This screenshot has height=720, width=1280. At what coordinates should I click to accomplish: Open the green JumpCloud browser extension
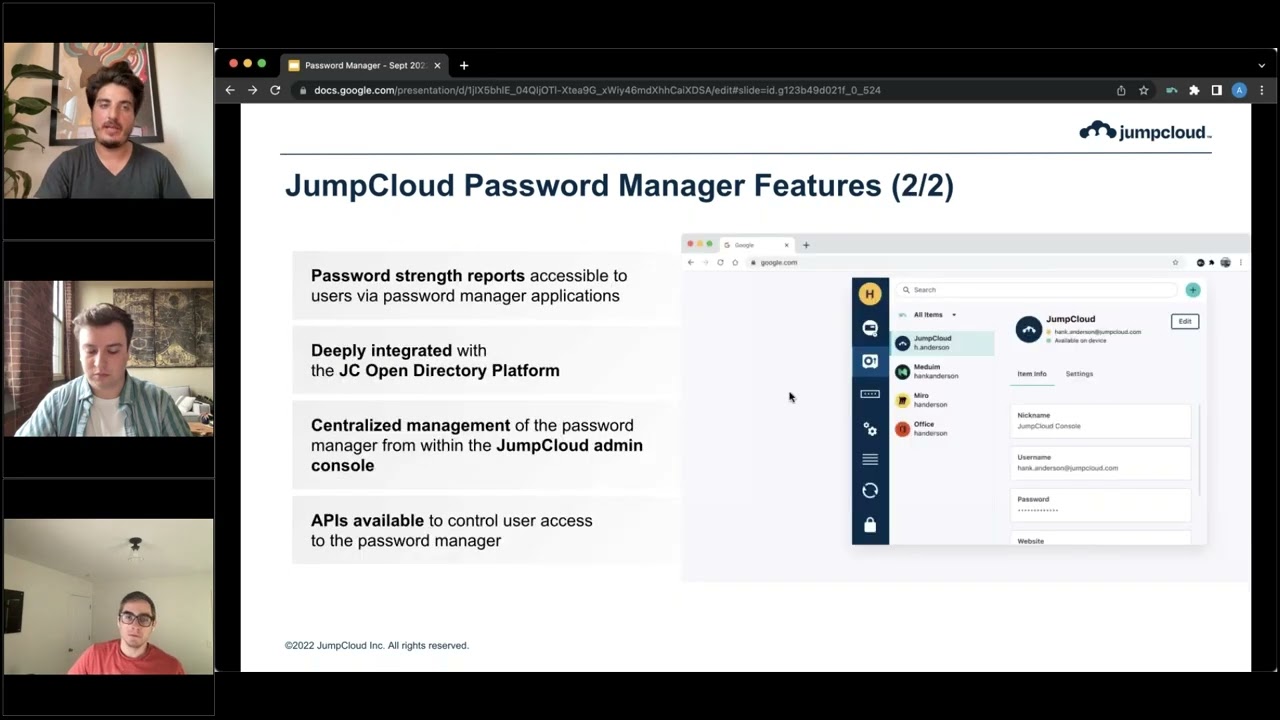coord(1171,90)
